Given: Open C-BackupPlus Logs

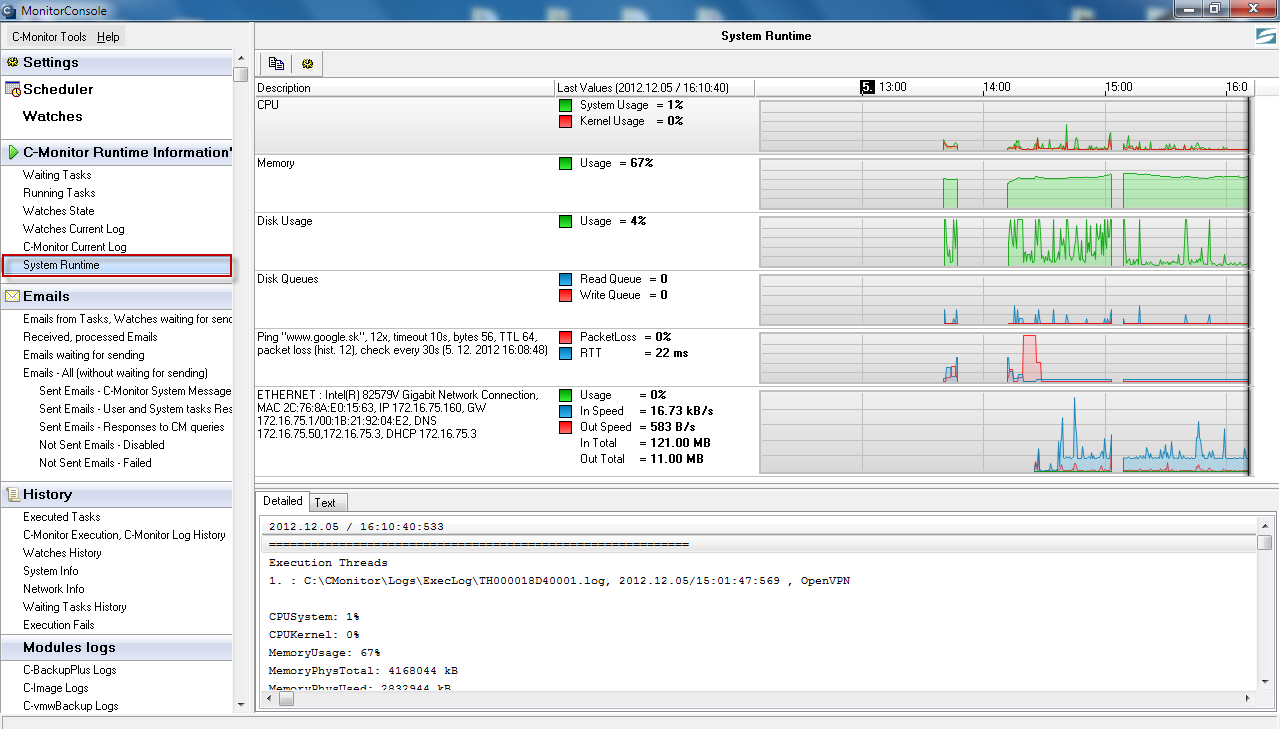Looking at the screenshot, I should 70,670.
